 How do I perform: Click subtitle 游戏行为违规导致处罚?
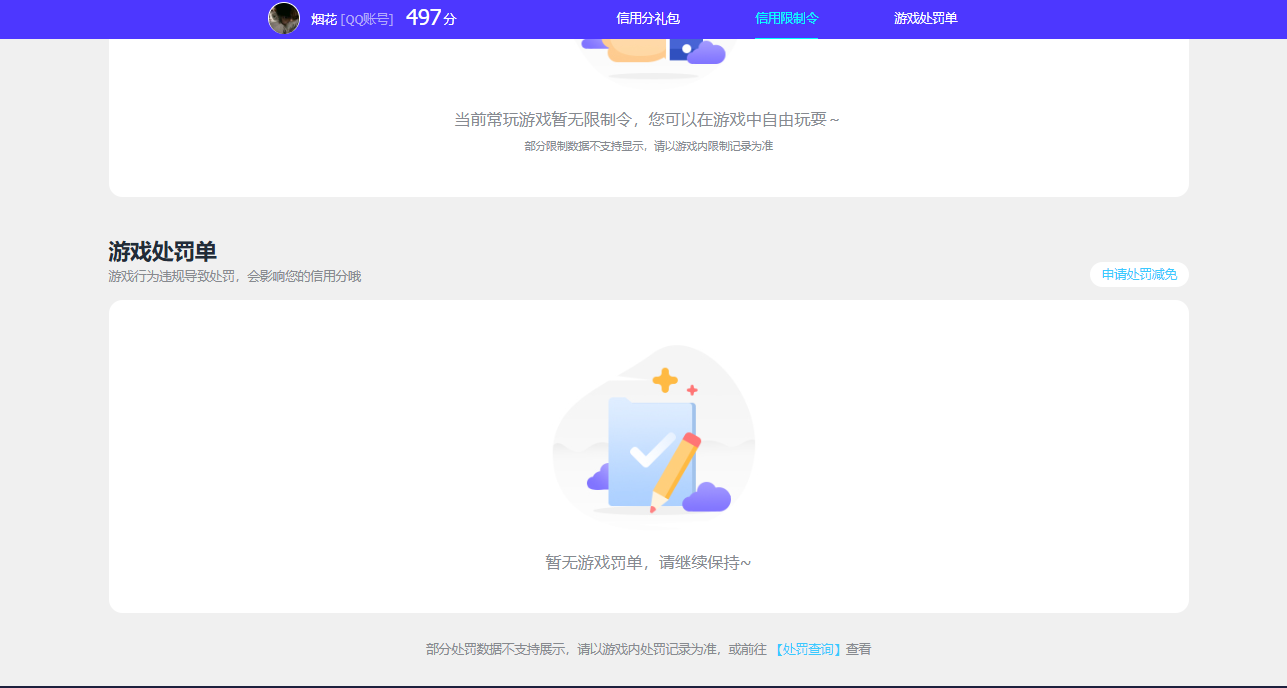(172, 277)
